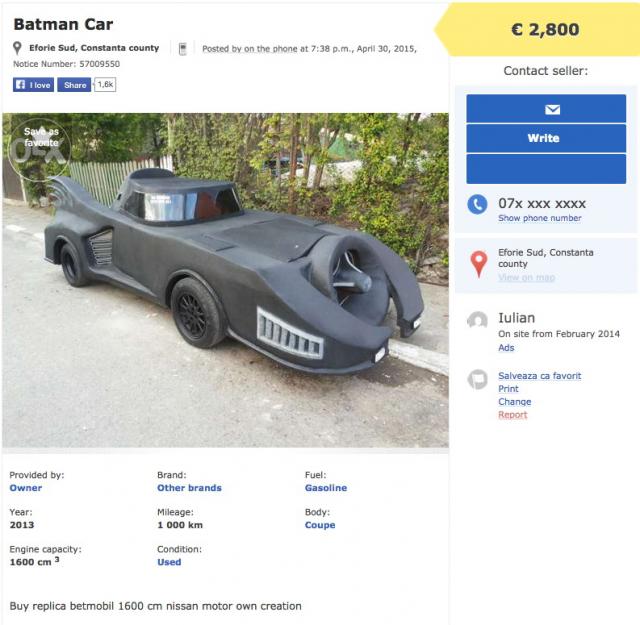Click the blue phone icon
The height and width of the screenshot is (625, 640).
(477, 205)
